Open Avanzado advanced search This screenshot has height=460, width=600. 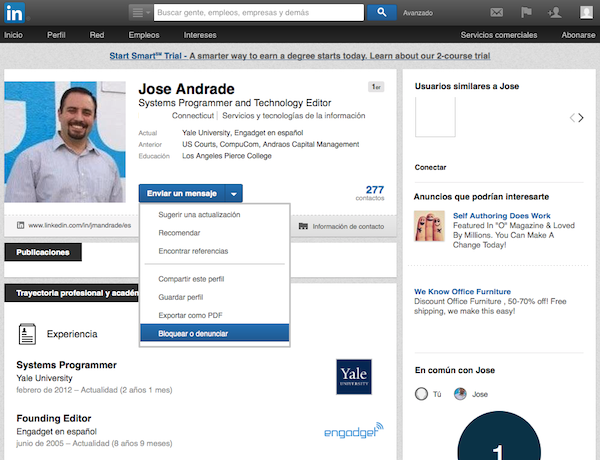pyautogui.click(x=417, y=13)
